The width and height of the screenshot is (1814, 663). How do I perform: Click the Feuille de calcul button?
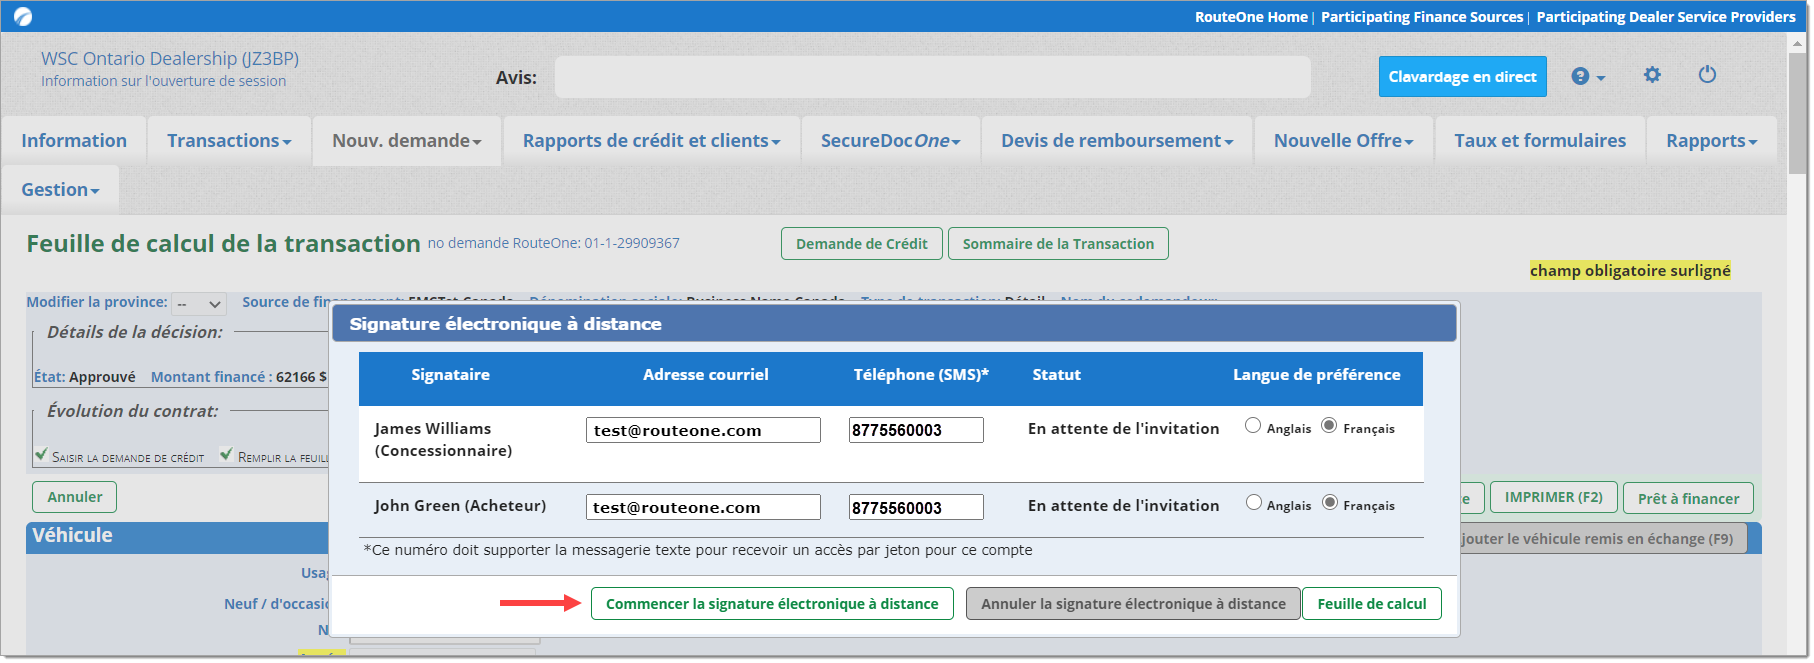[x=1372, y=604]
